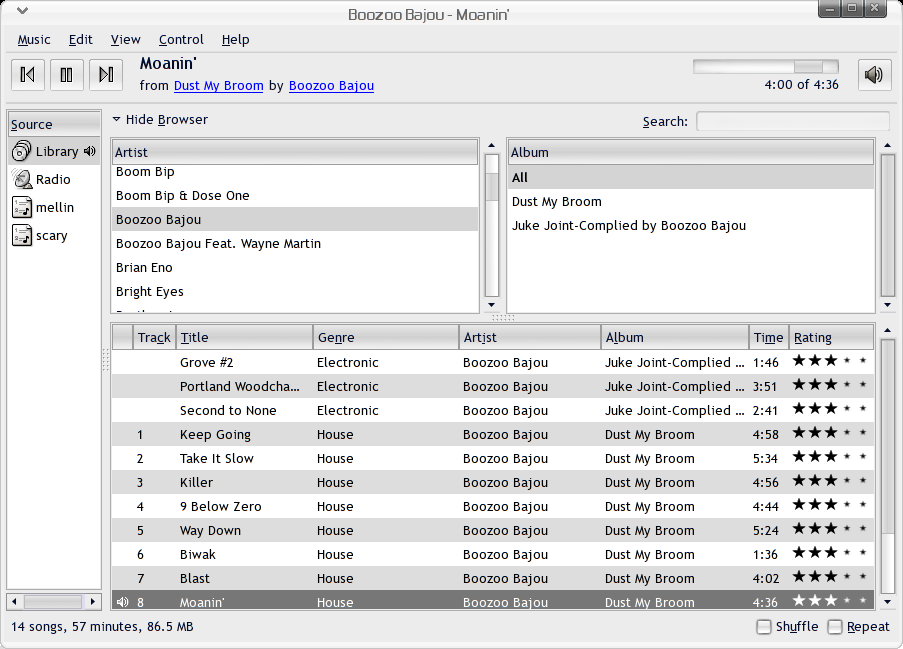This screenshot has height=649, width=903.
Task: Click the blank first column header in song list
Action: pos(123,337)
